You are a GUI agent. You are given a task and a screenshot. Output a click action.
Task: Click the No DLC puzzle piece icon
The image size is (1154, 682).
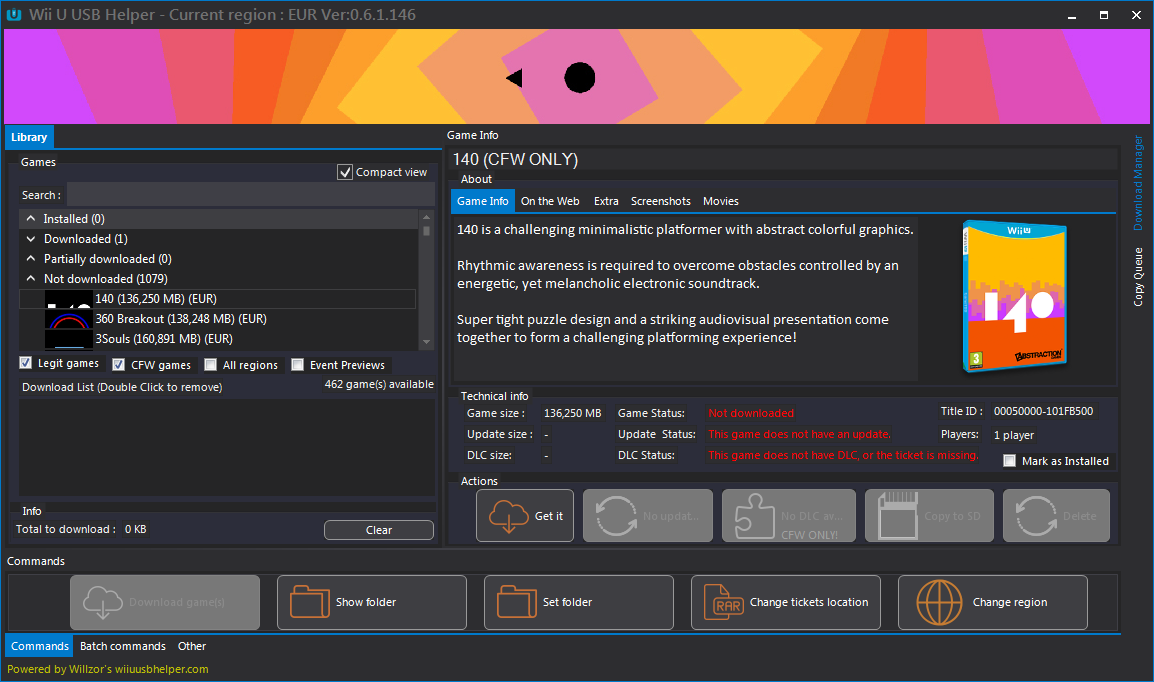coord(754,516)
